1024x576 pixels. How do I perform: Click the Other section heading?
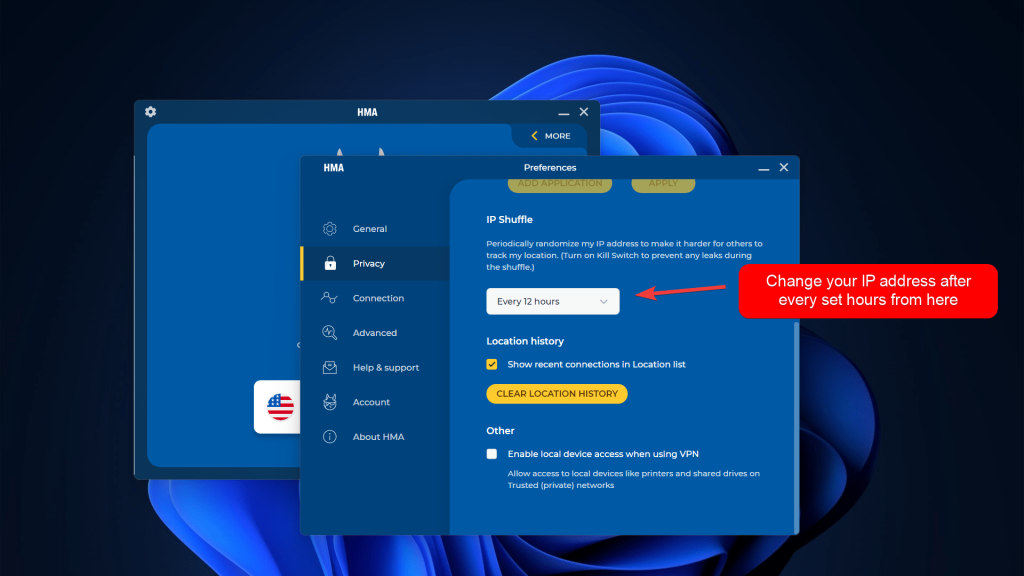500,430
